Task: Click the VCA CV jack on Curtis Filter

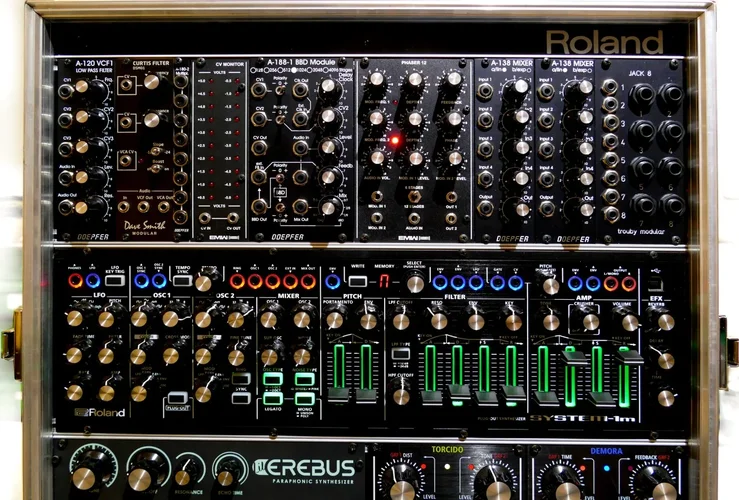Action: (125, 161)
